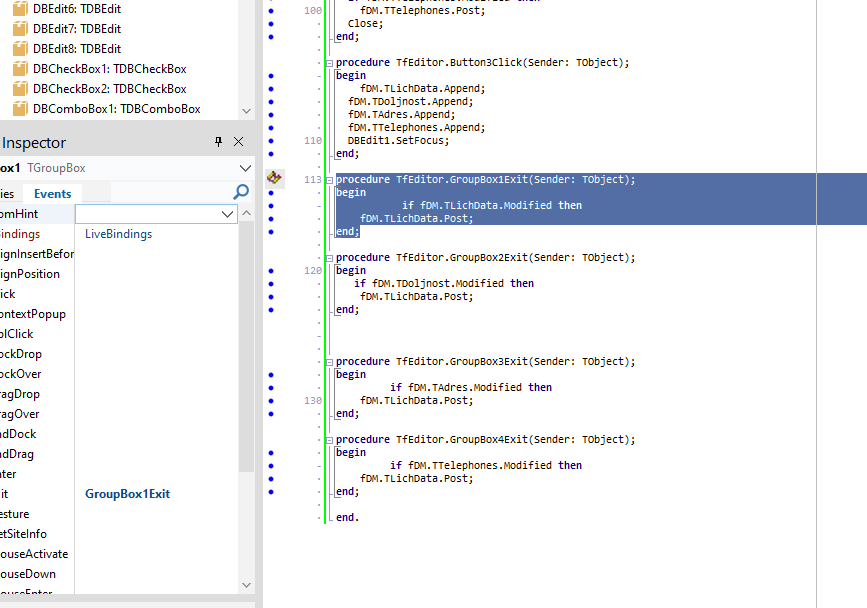This screenshot has width=867, height=608.
Task: Open the selected event value dropdown arrow
Action: pos(227,214)
